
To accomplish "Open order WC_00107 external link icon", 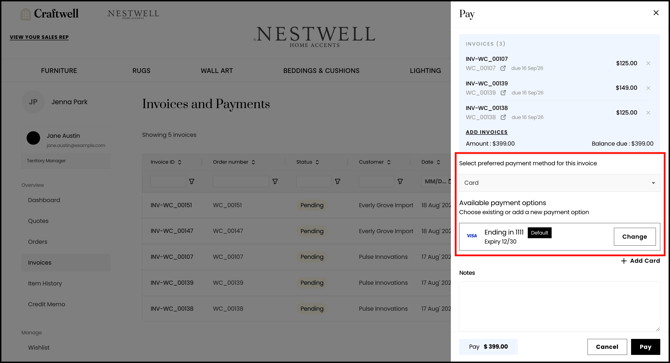I will tap(503, 68).
